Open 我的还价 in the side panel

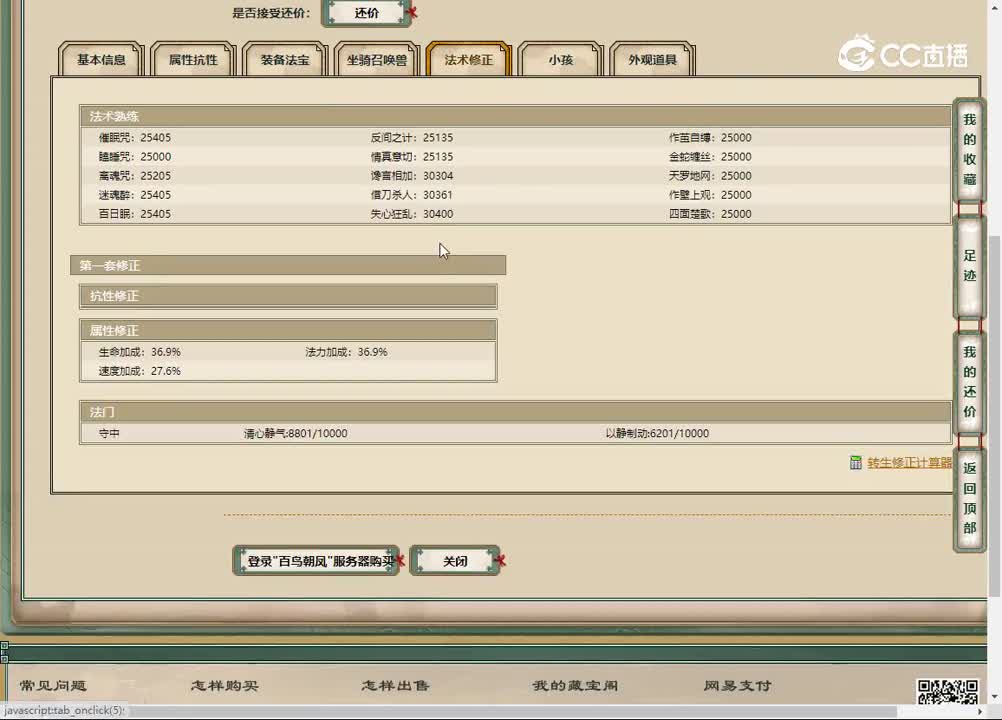[x=969, y=382]
